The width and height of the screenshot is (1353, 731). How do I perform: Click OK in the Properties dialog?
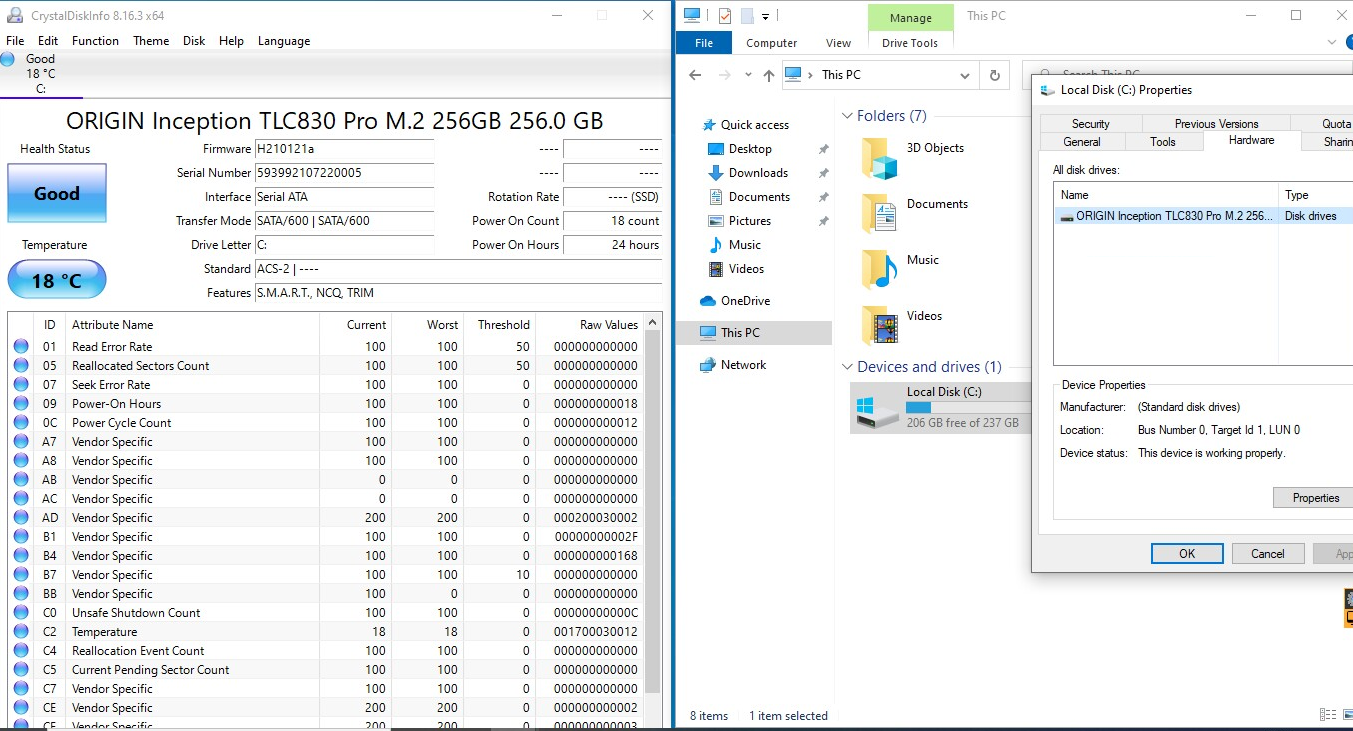[1187, 554]
